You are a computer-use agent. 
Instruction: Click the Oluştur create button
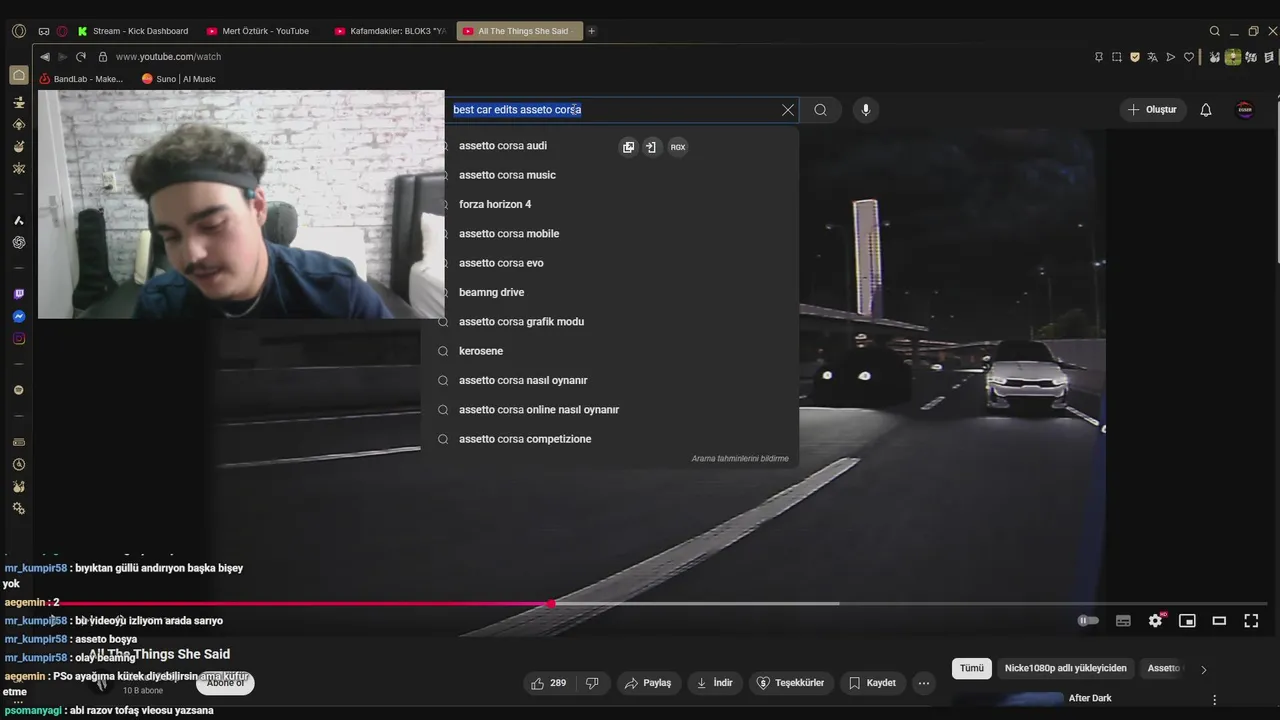coord(1153,110)
